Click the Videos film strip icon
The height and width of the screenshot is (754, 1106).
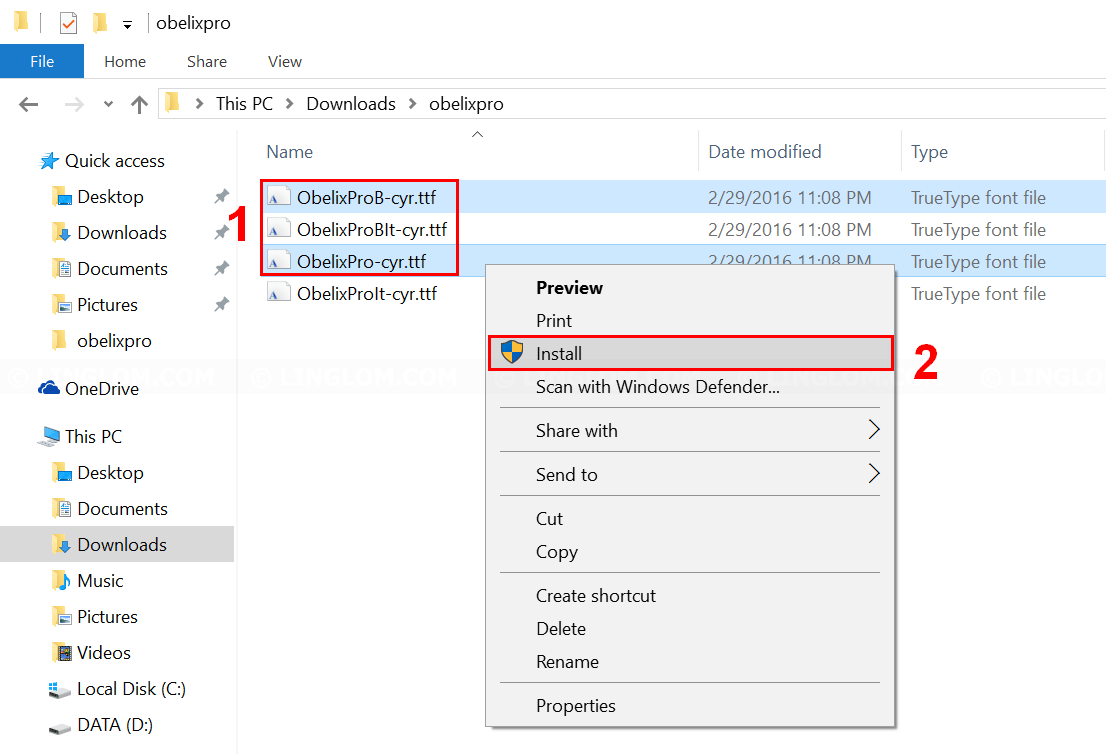pos(62,652)
